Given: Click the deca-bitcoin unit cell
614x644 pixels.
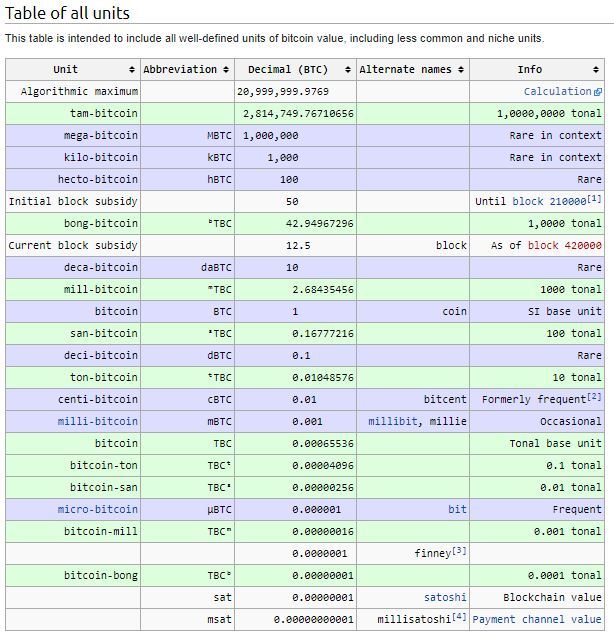Looking at the screenshot, I should 73,267.
